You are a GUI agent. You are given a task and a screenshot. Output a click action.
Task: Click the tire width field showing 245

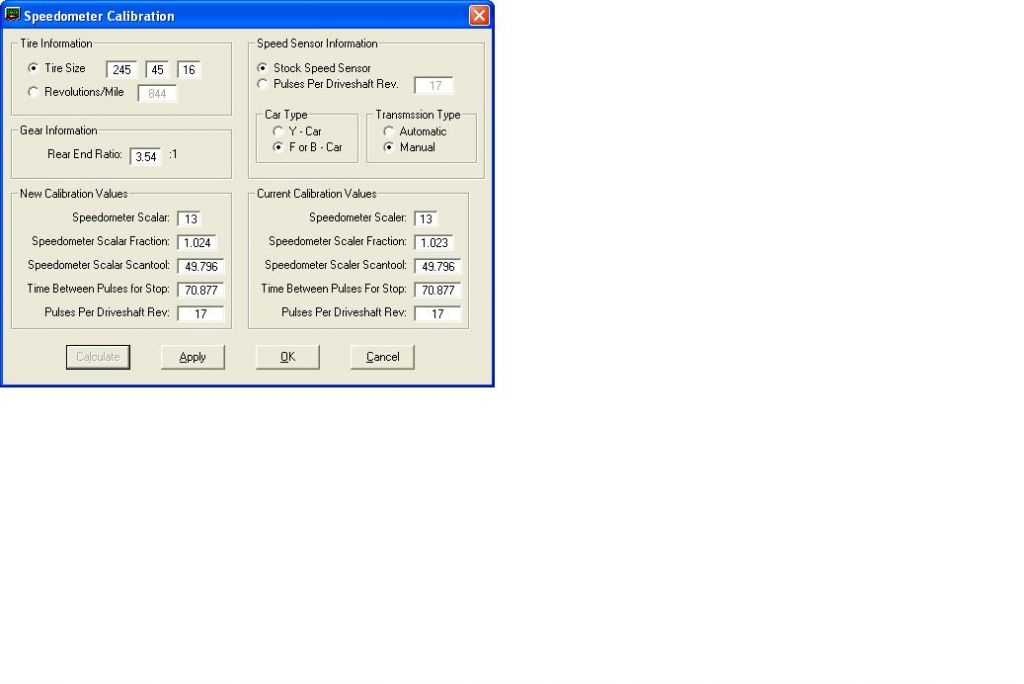tap(123, 70)
